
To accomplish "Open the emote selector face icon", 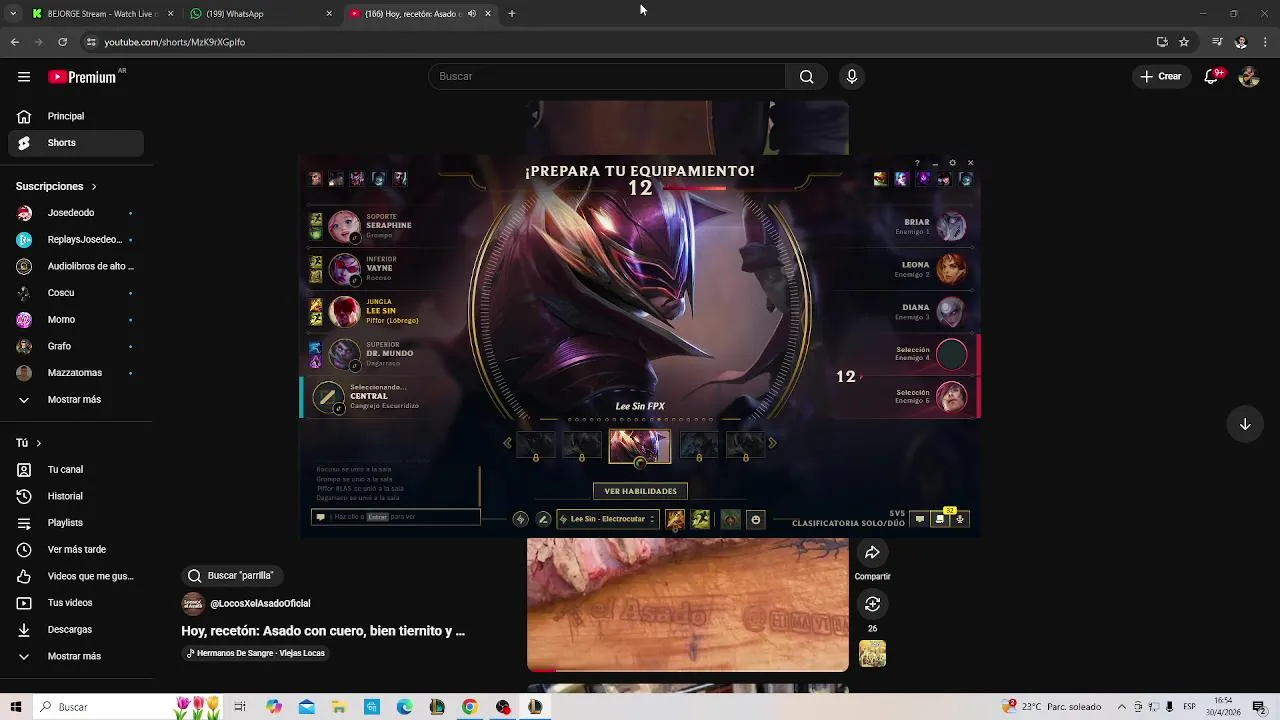I will coord(756,519).
